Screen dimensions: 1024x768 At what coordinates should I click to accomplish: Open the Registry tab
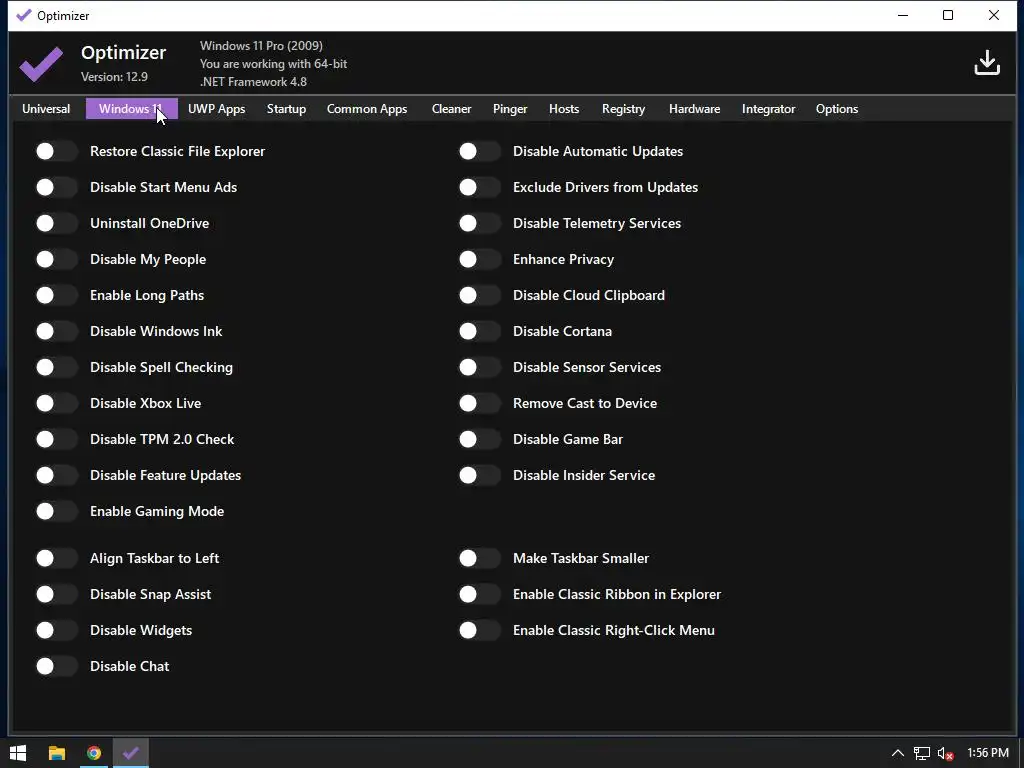pos(624,109)
